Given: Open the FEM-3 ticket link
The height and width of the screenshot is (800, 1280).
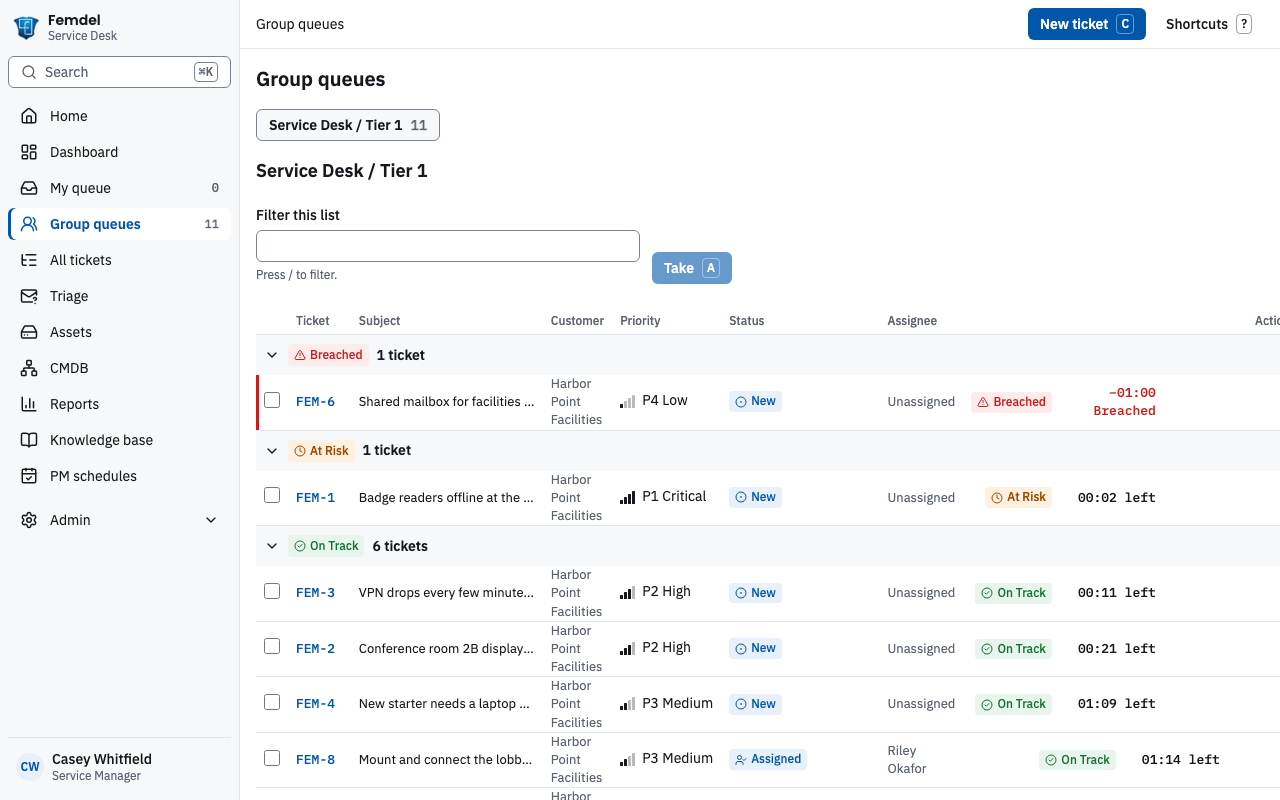Looking at the screenshot, I should pyautogui.click(x=315, y=593).
